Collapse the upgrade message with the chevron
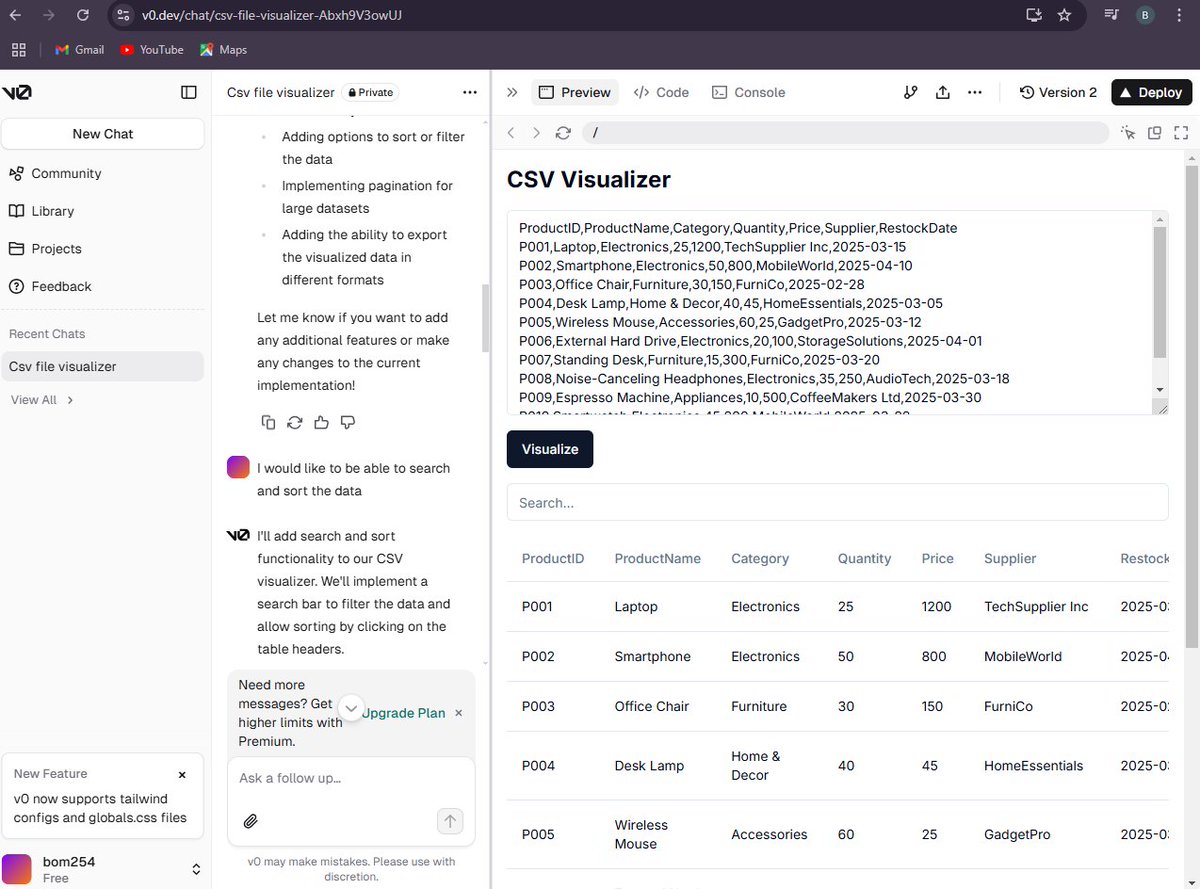1200x889 pixels. coord(351,707)
